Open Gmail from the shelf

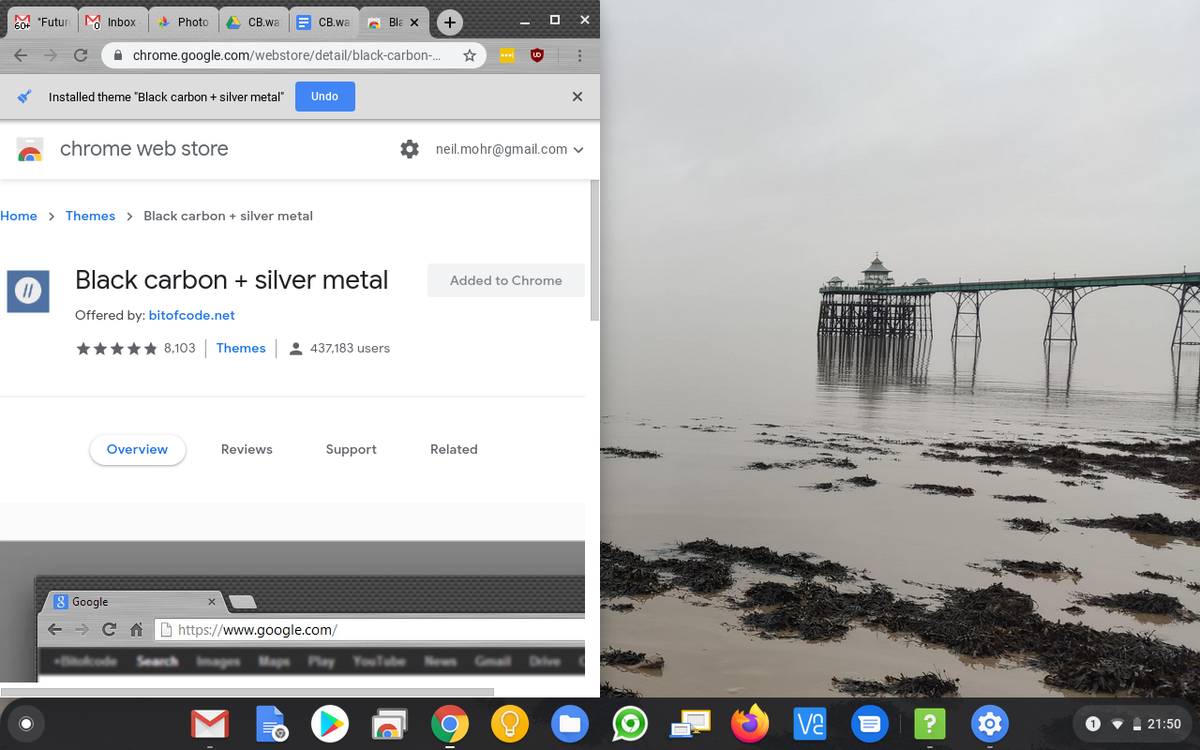pos(210,724)
